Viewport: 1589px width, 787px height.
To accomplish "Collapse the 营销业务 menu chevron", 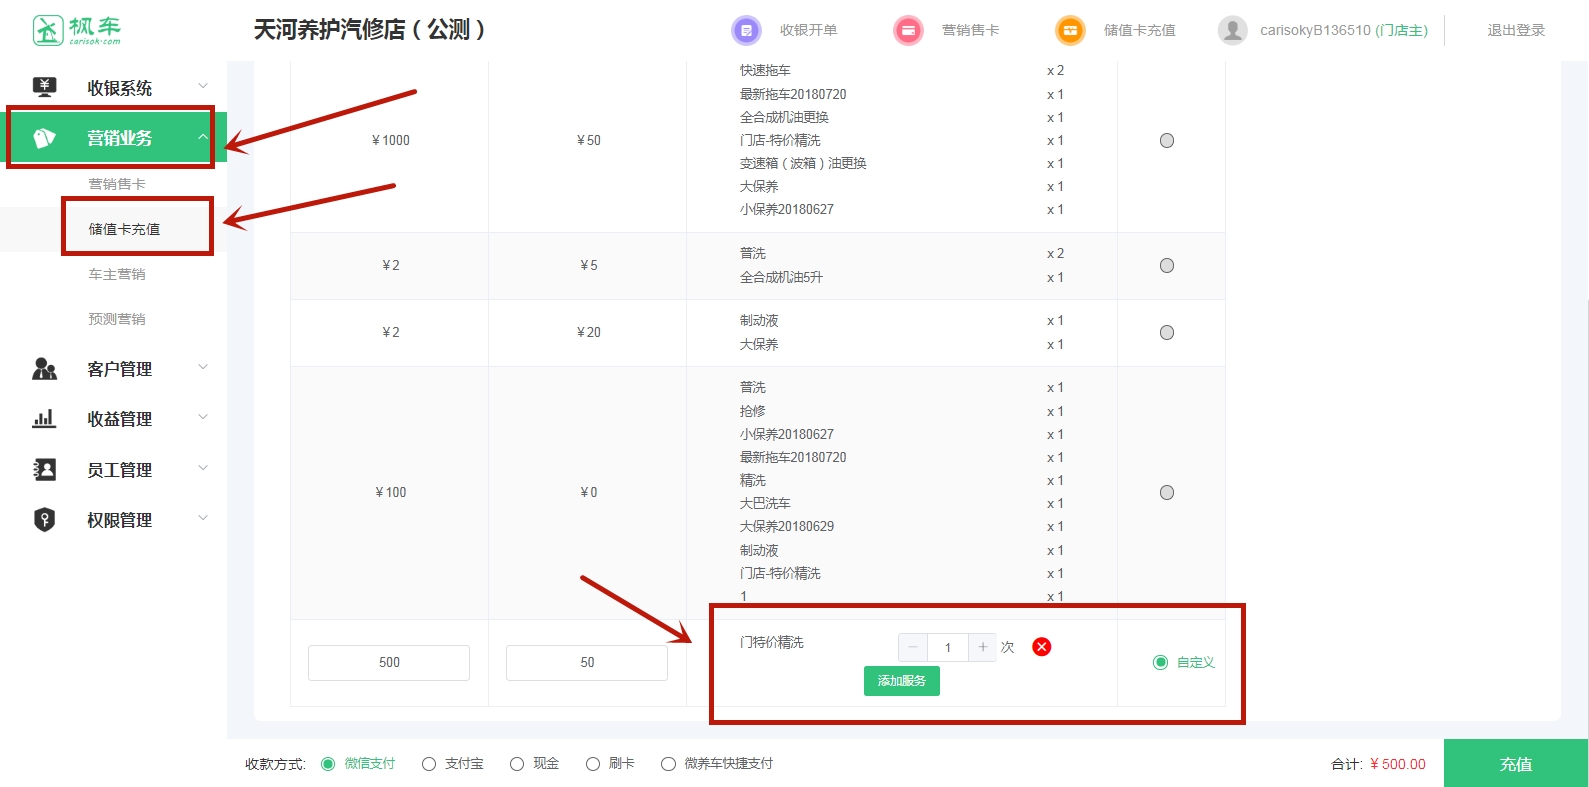I will (x=203, y=138).
